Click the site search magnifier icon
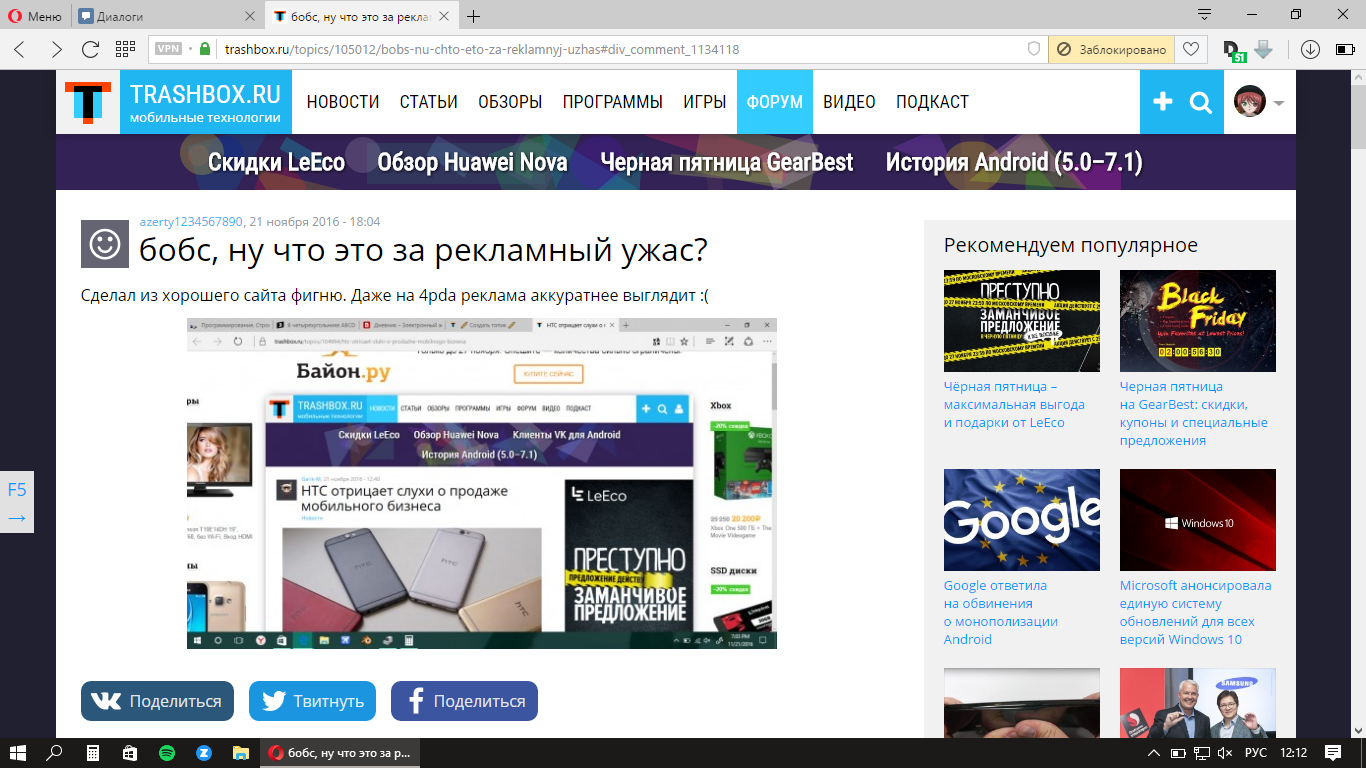Viewport: 1366px width, 768px height. [1201, 102]
